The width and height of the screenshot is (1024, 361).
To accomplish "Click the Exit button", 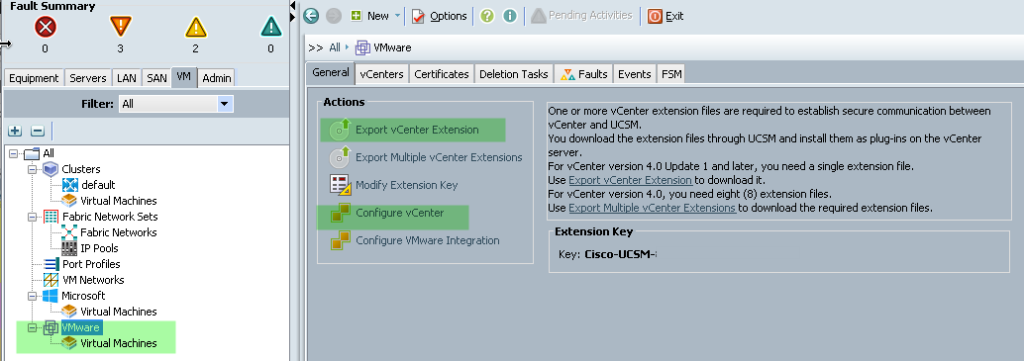I will pos(666,16).
